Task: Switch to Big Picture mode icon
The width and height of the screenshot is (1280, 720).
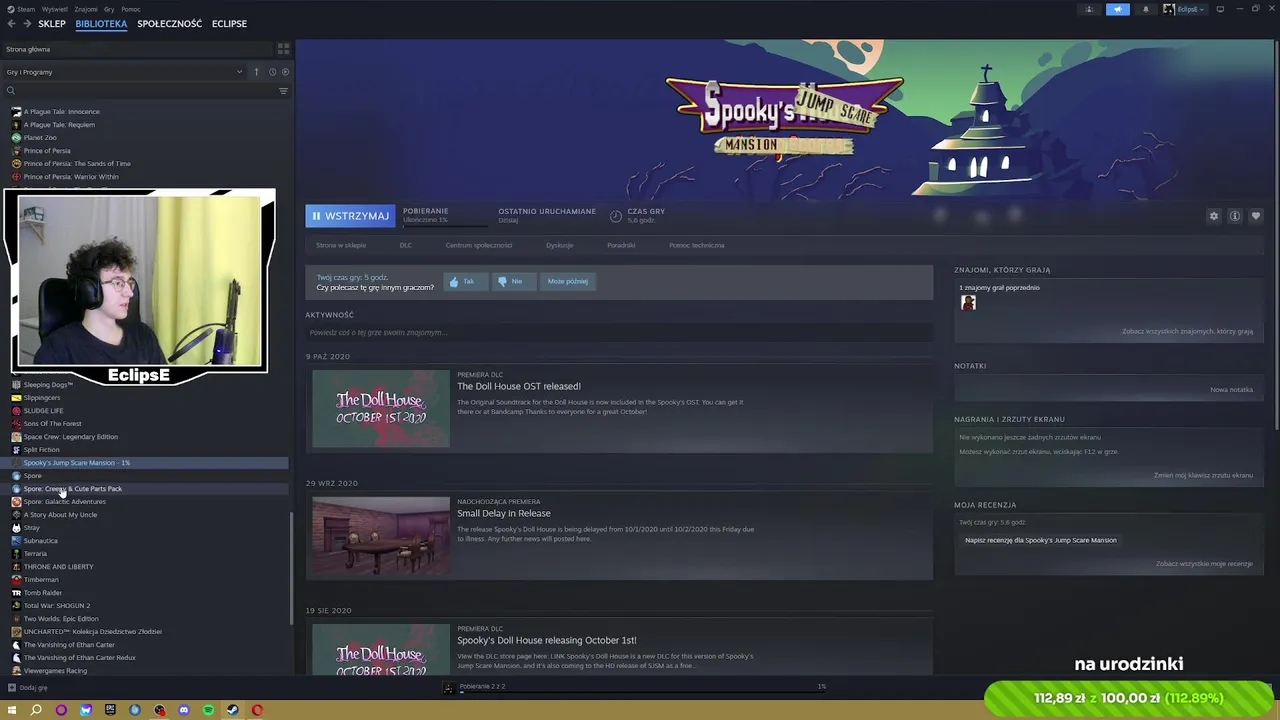Action: (1220, 9)
